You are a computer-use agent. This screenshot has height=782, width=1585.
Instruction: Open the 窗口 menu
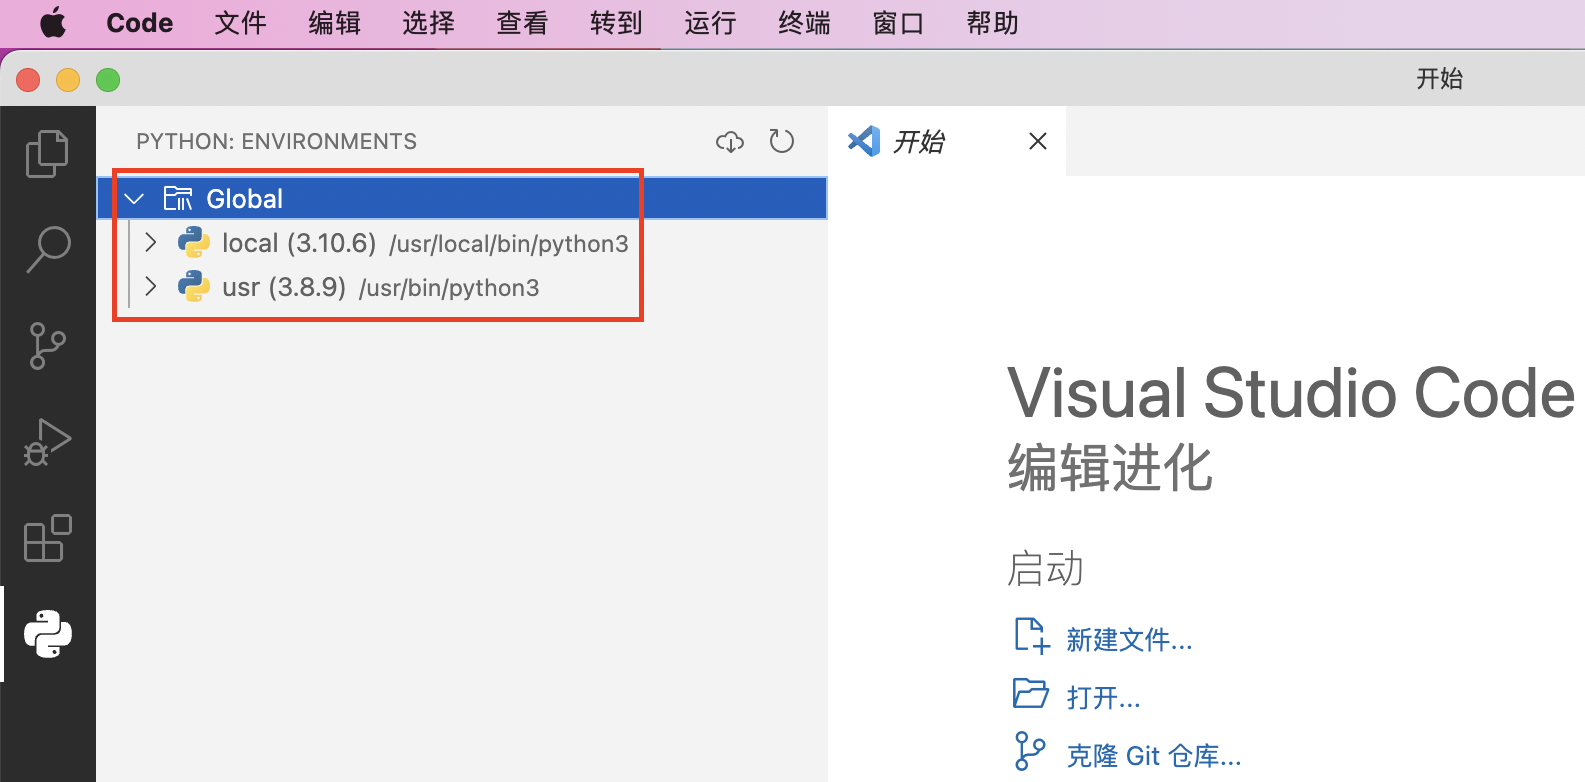click(898, 23)
